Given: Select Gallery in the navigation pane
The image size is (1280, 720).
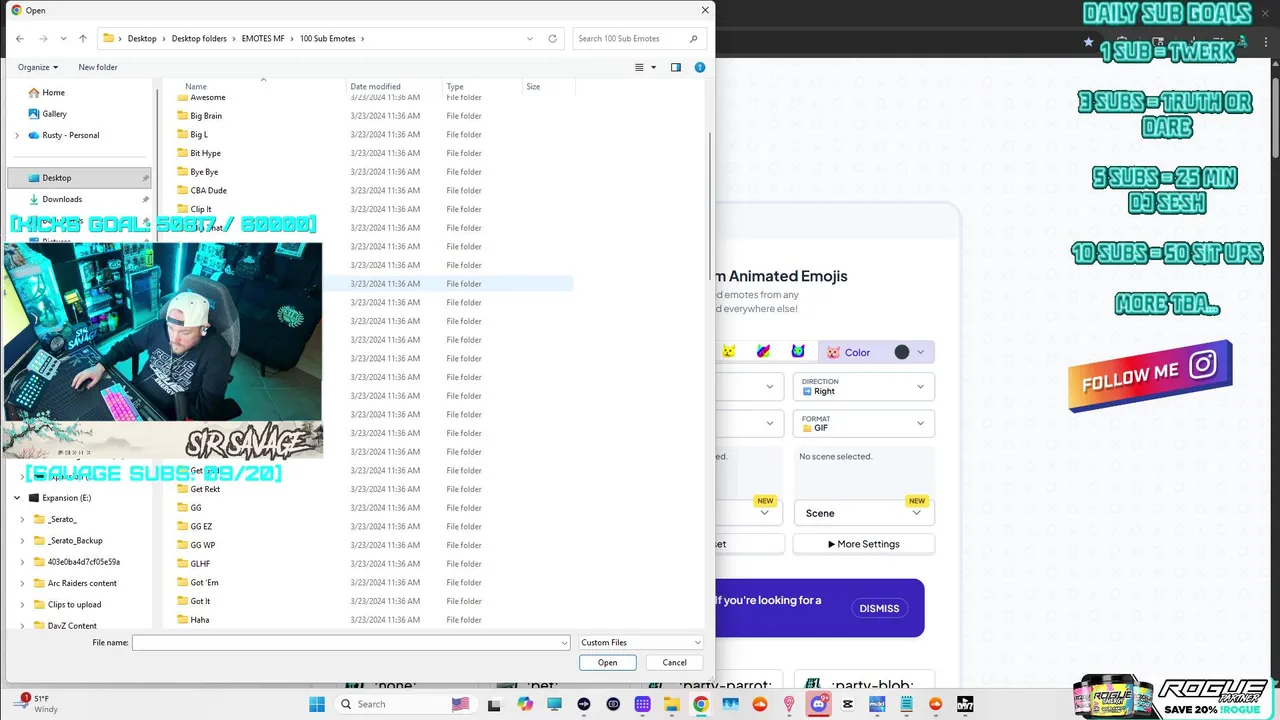Looking at the screenshot, I should [54, 114].
